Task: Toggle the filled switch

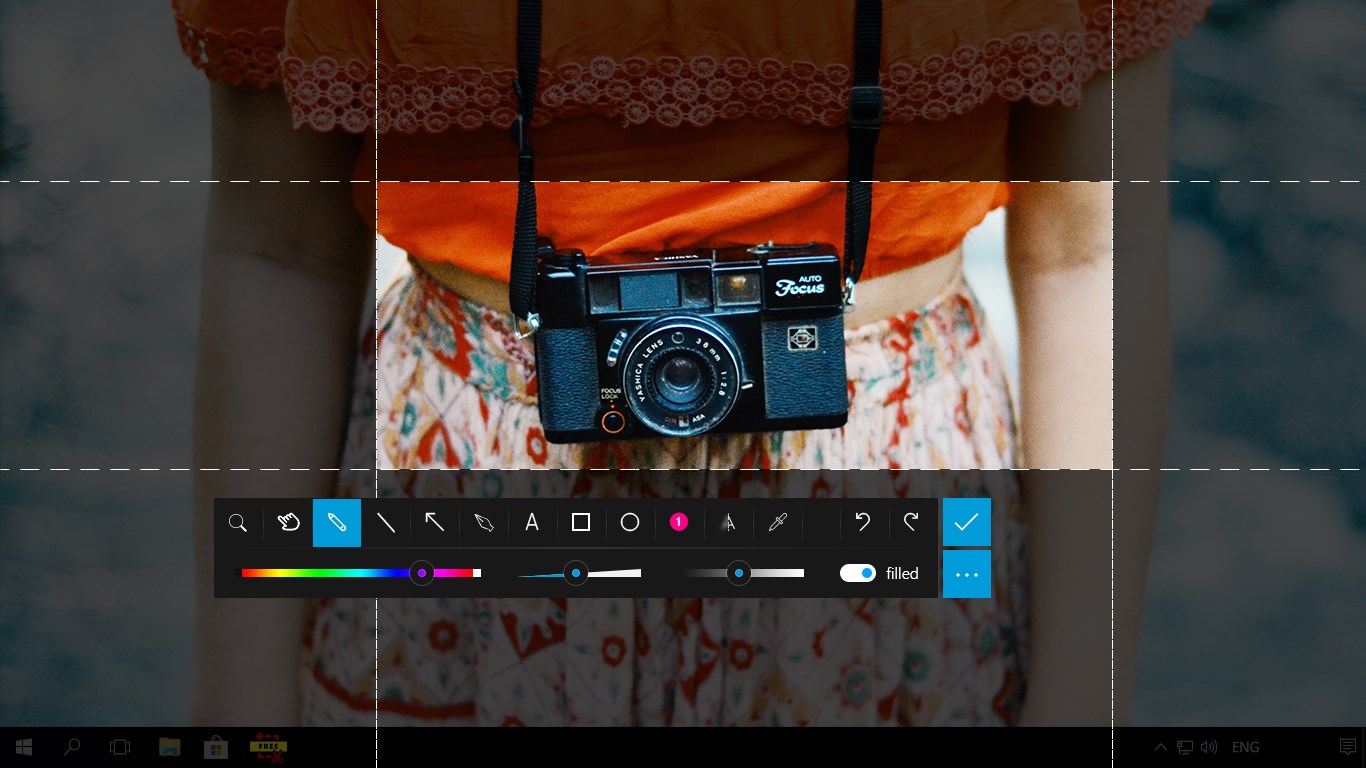Action: pyautogui.click(x=858, y=573)
